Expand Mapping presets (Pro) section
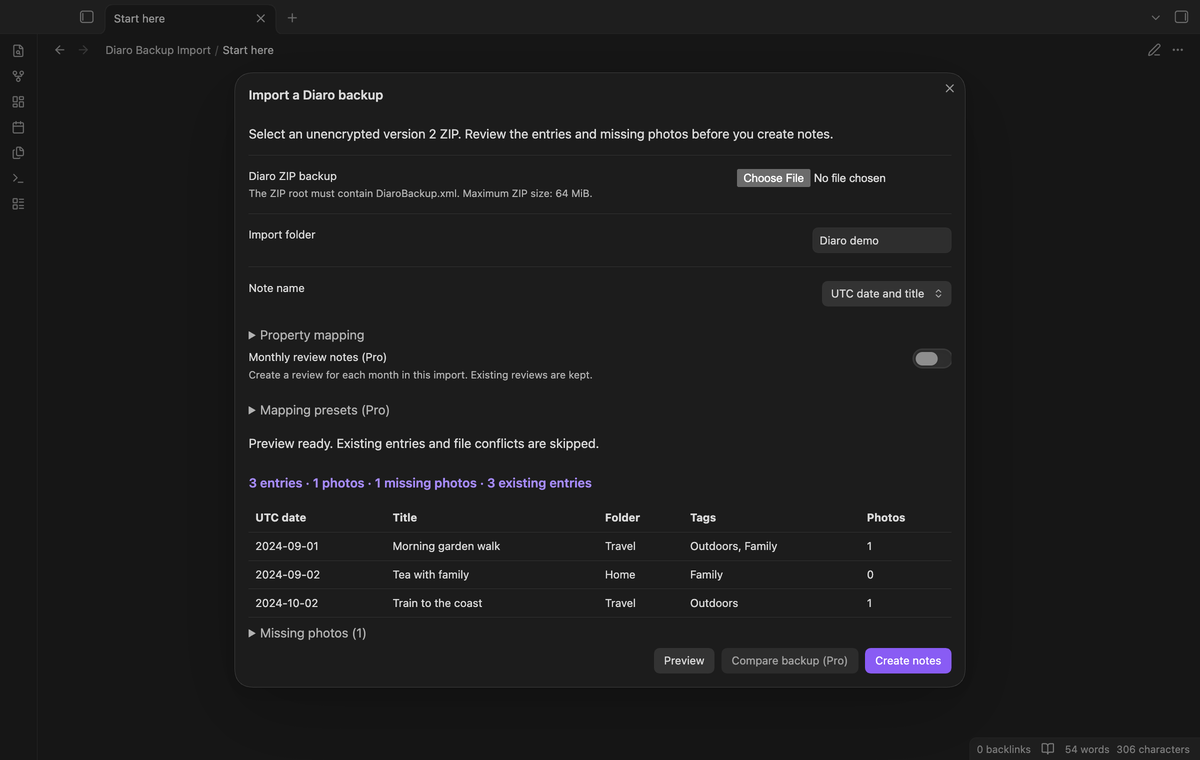Viewport: 1200px width, 760px height. pos(319,410)
